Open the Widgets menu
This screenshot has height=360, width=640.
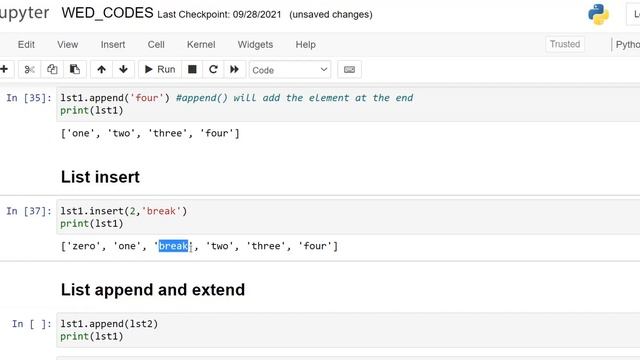pos(255,44)
